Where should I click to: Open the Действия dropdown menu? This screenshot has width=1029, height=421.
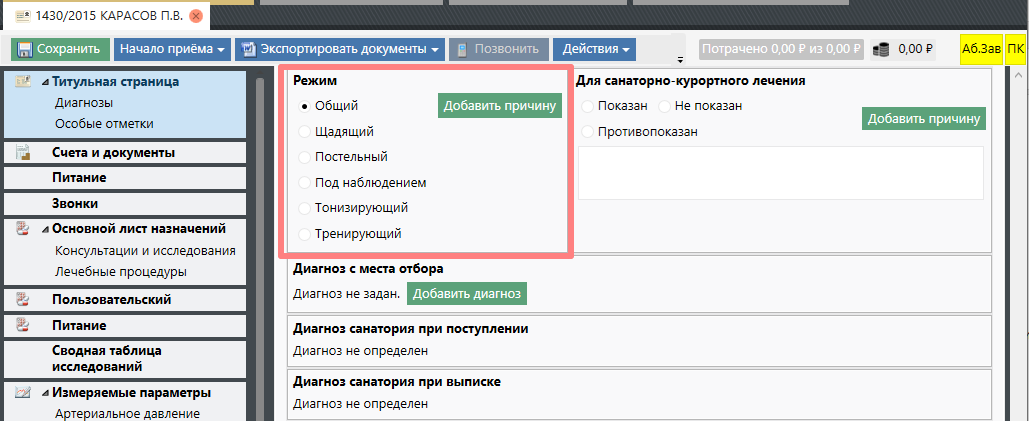(595, 49)
